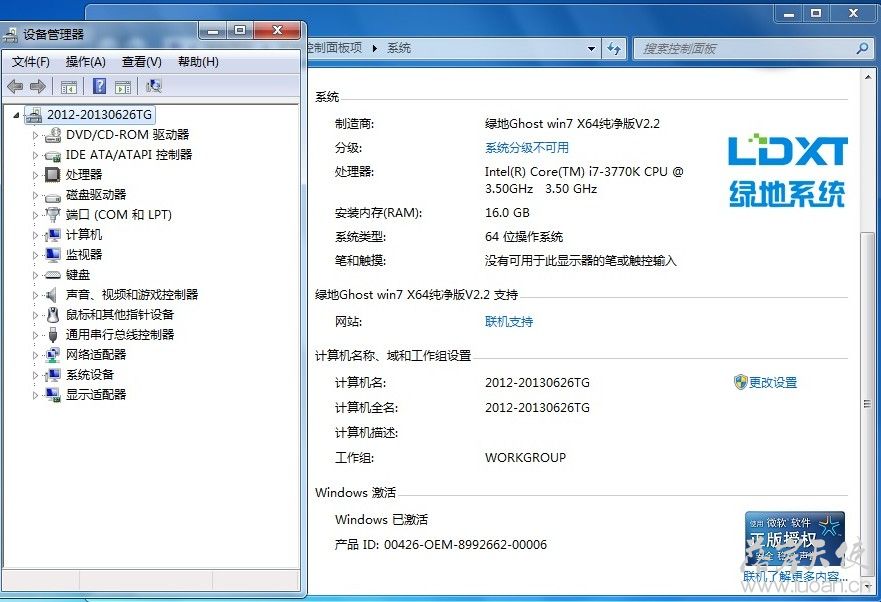Open the address bar history dropdown arrow
The height and width of the screenshot is (602, 881).
pos(592,49)
